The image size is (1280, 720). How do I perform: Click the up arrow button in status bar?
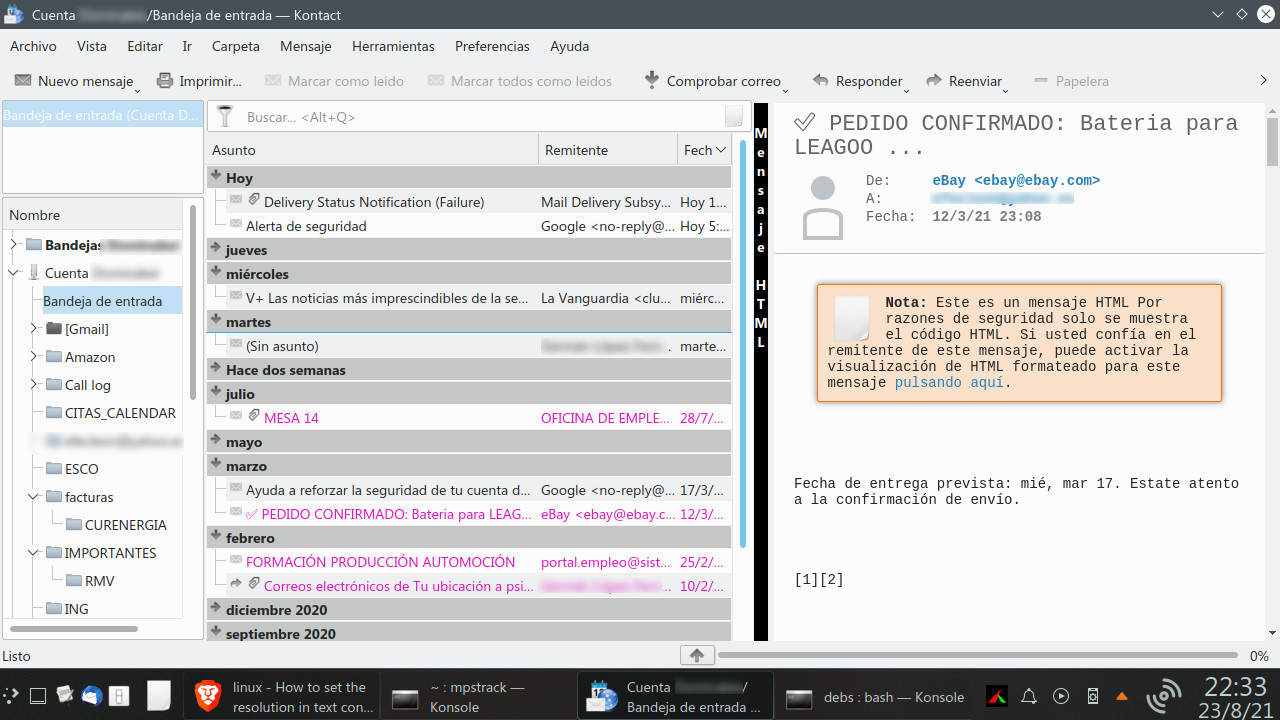click(697, 655)
